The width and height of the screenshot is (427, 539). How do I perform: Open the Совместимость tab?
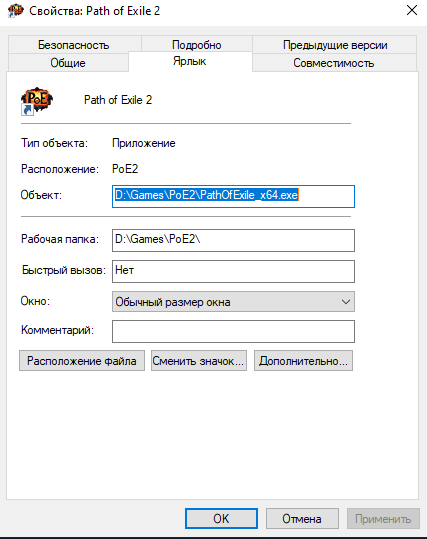(334, 63)
